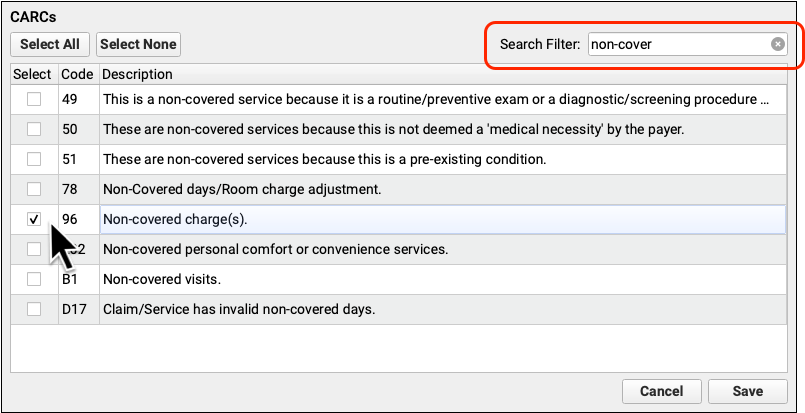Click the Select All button
Screen dimensions: 805x413
51,44
